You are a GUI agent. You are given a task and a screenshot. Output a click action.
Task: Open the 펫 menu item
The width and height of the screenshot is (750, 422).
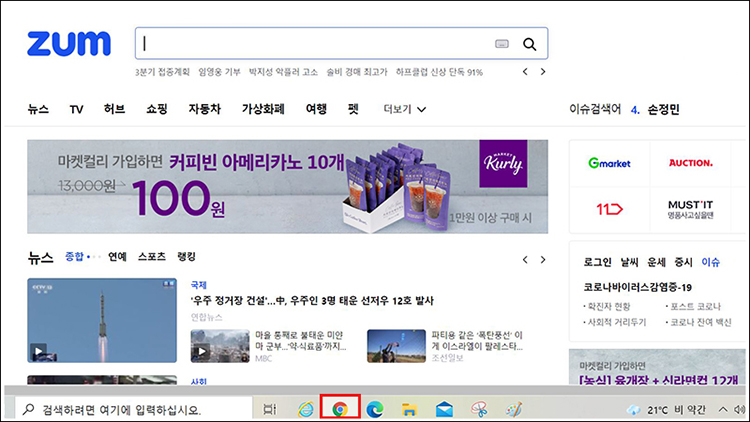[x=353, y=109]
